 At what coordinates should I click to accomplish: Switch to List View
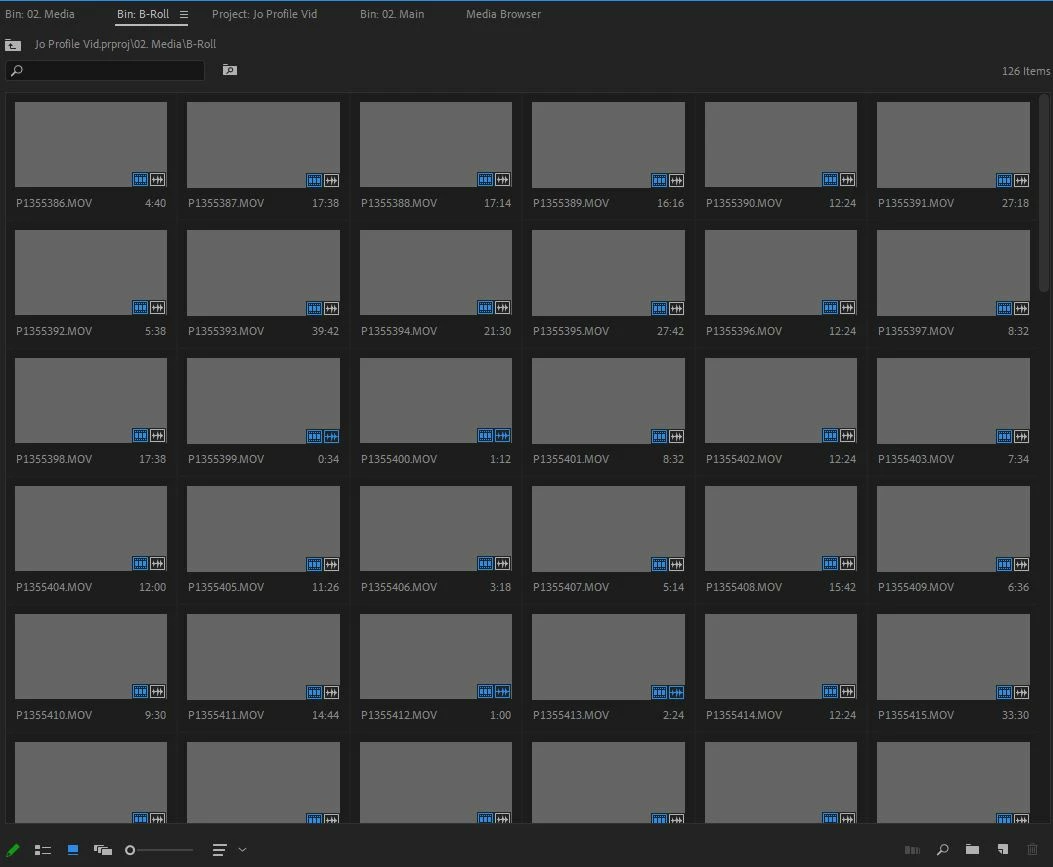(x=43, y=850)
